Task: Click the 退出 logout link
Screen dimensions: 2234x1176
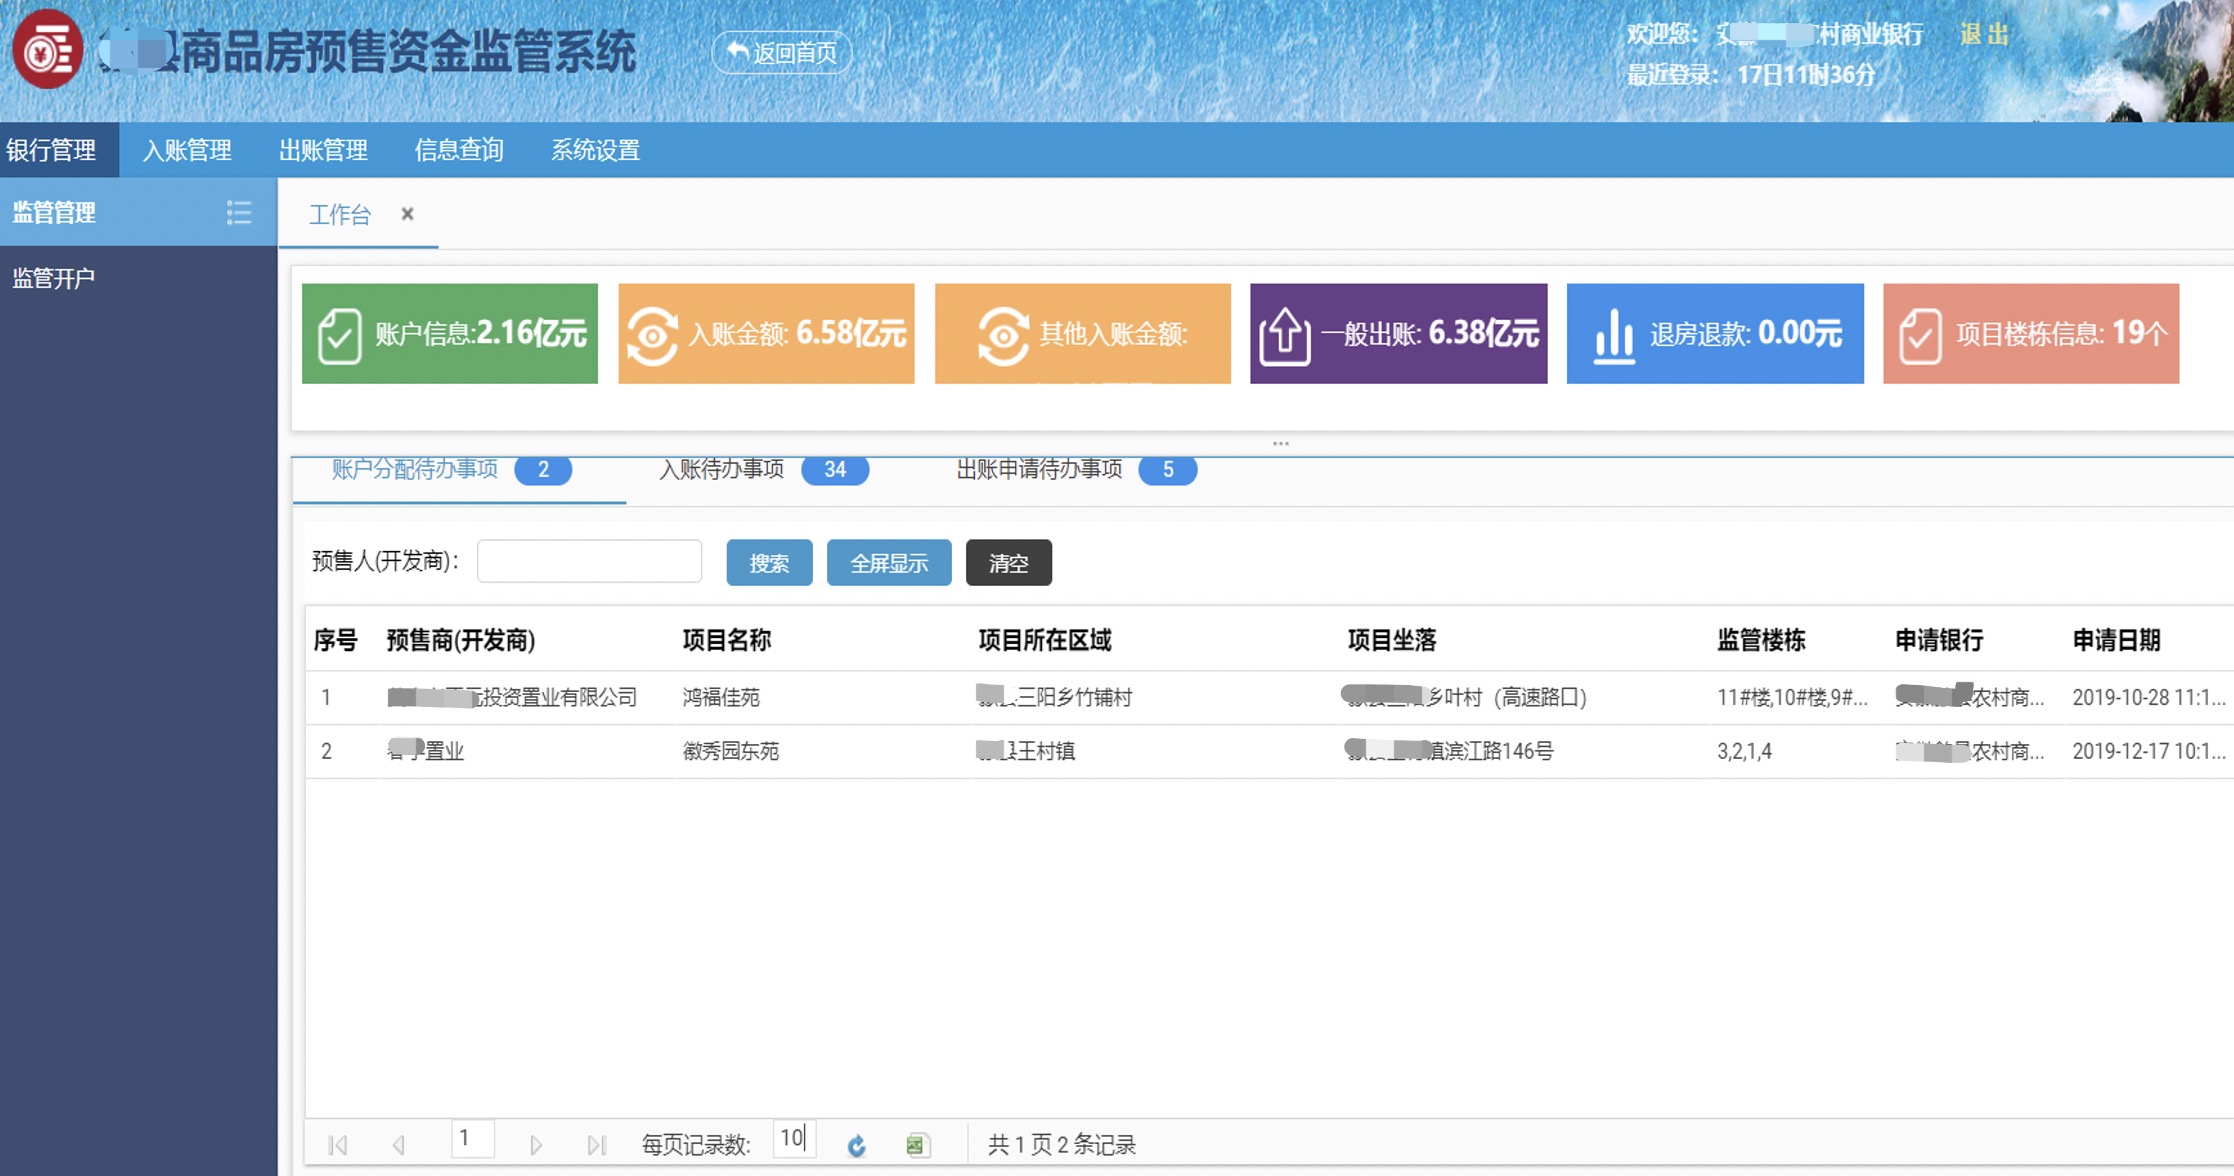Action: click(1984, 35)
